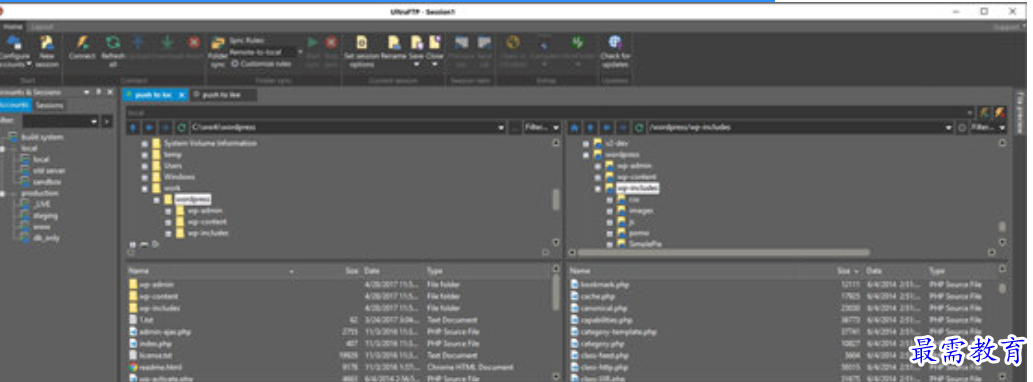Click Refresh all in the ribbon
The height and width of the screenshot is (382, 1033).
pos(113,51)
